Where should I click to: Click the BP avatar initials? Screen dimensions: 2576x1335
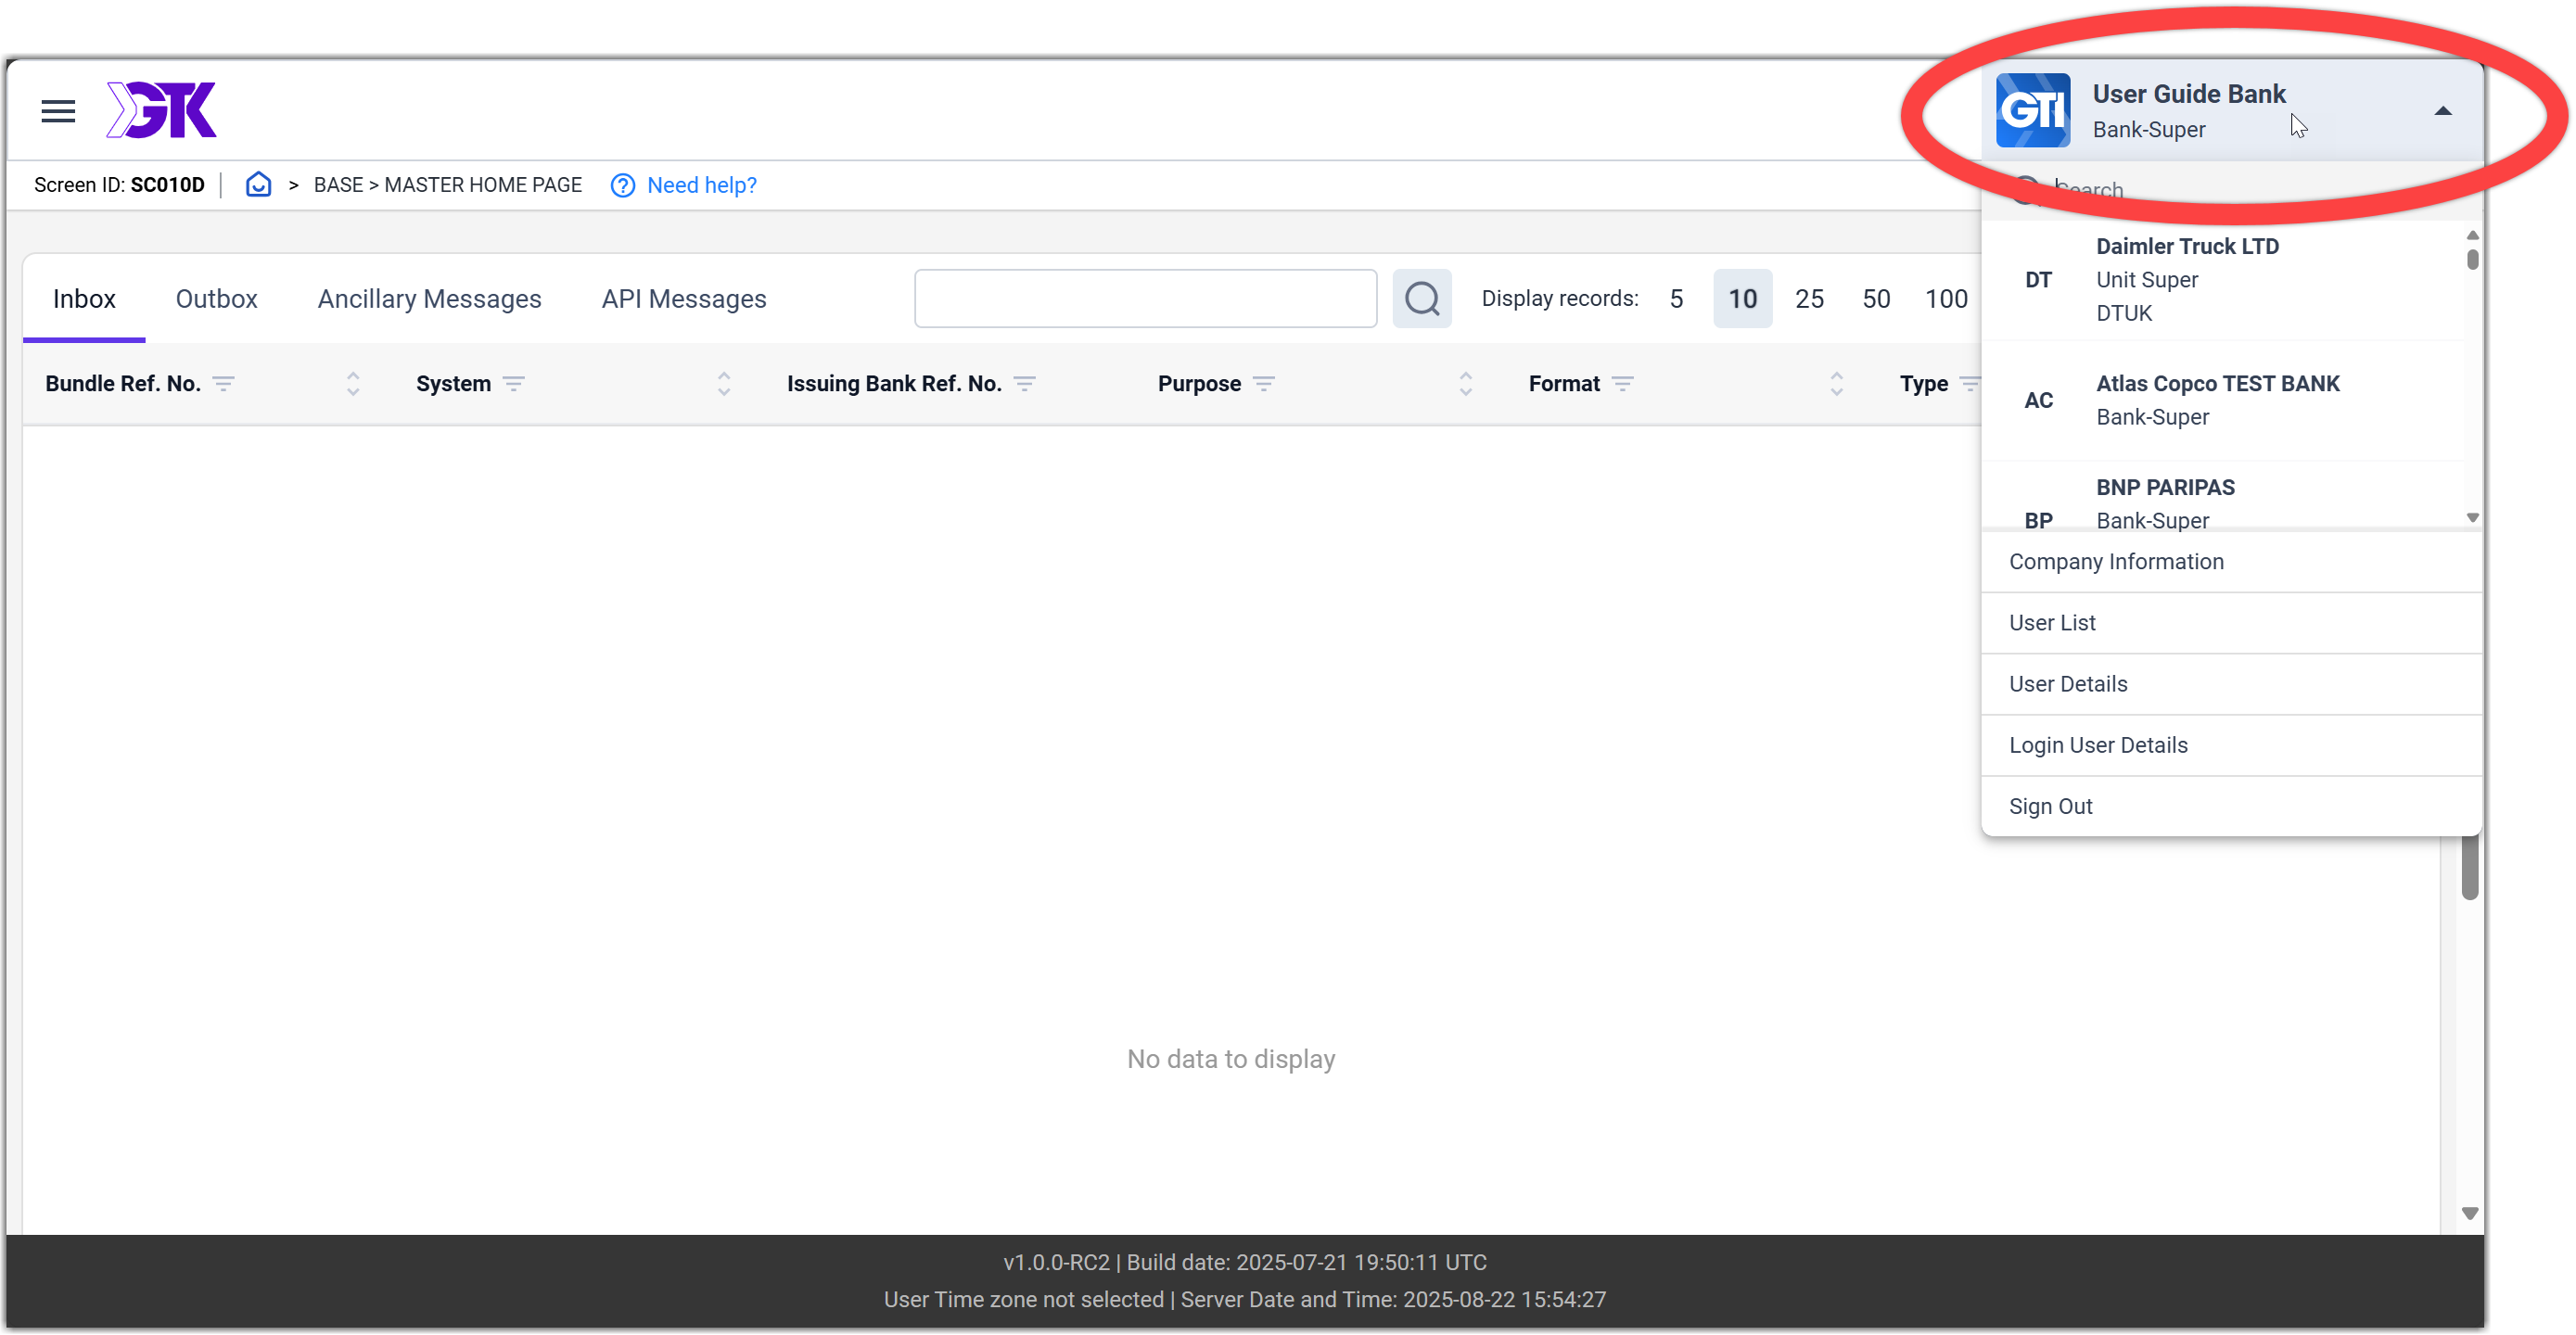[x=2038, y=520]
